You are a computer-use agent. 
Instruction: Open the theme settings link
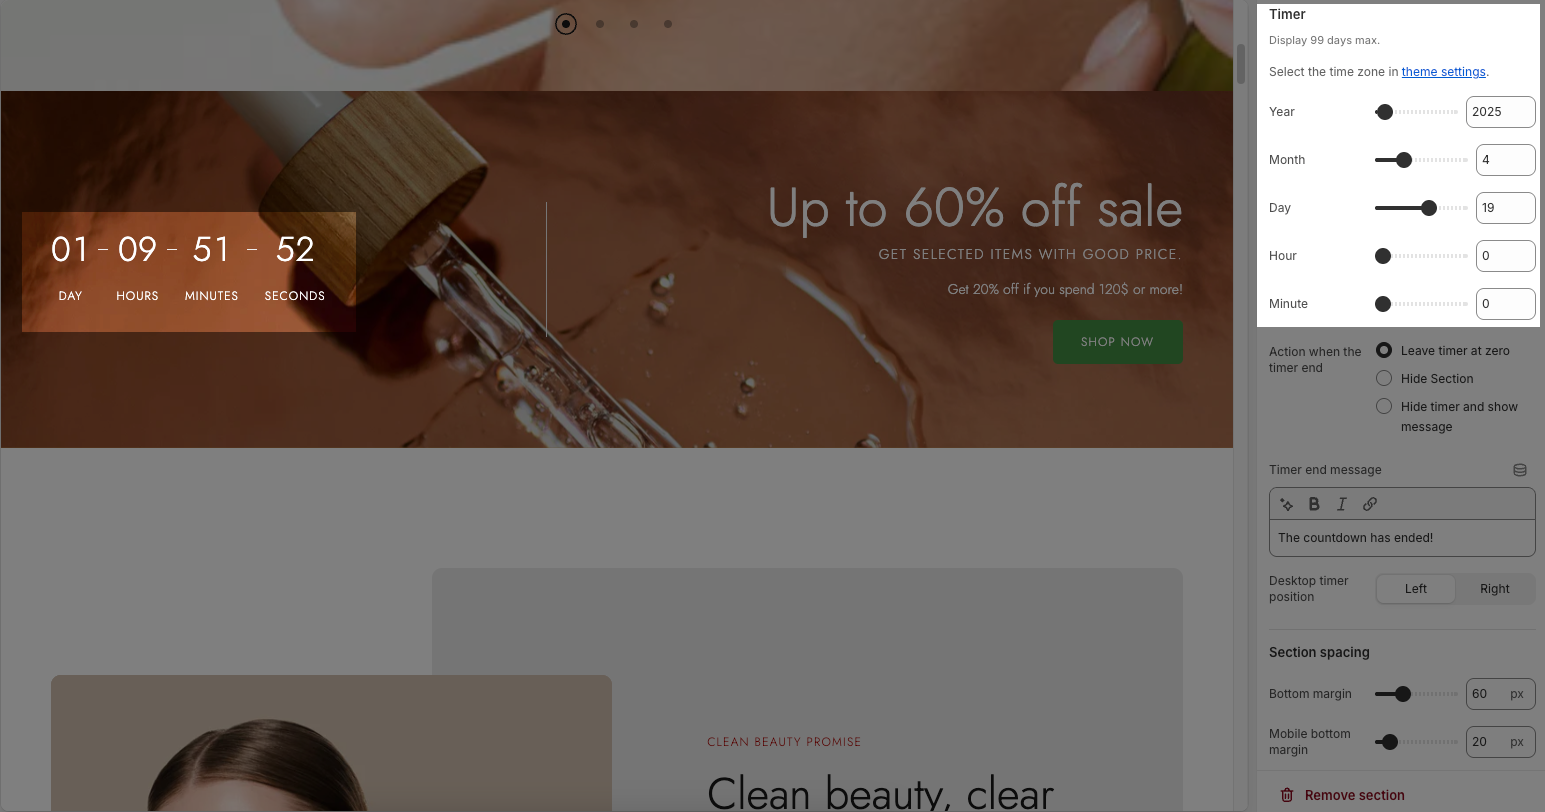(x=1443, y=72)
